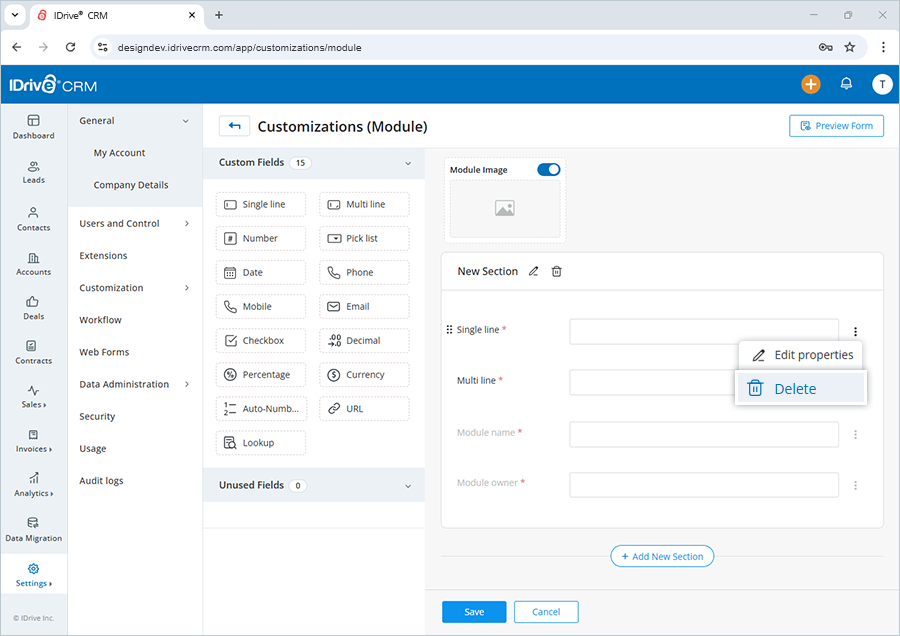
Task: Disable the Module Image toggle
Action: [x=549, y=170]
